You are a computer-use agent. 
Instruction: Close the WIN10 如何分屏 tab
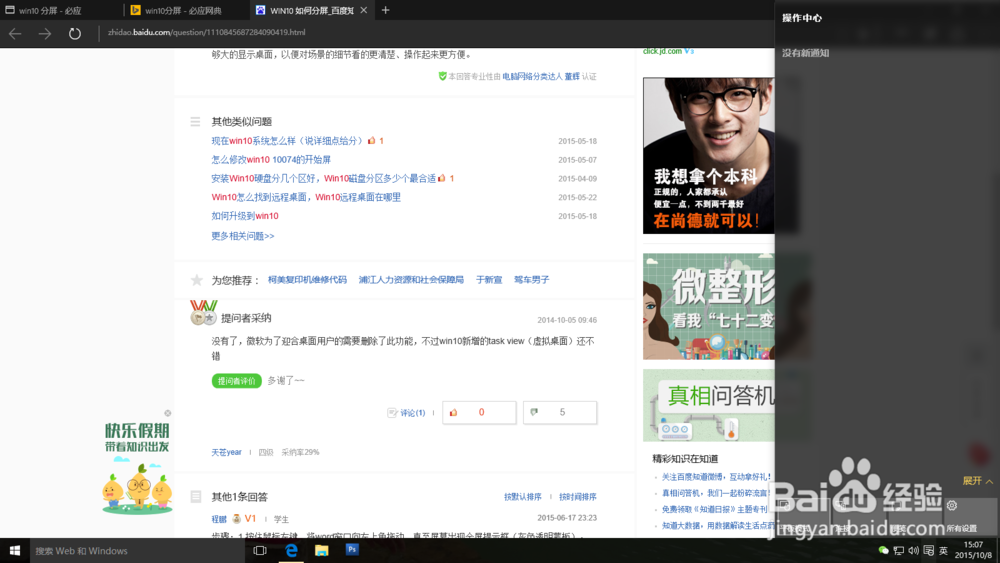[x=364, y=10]
